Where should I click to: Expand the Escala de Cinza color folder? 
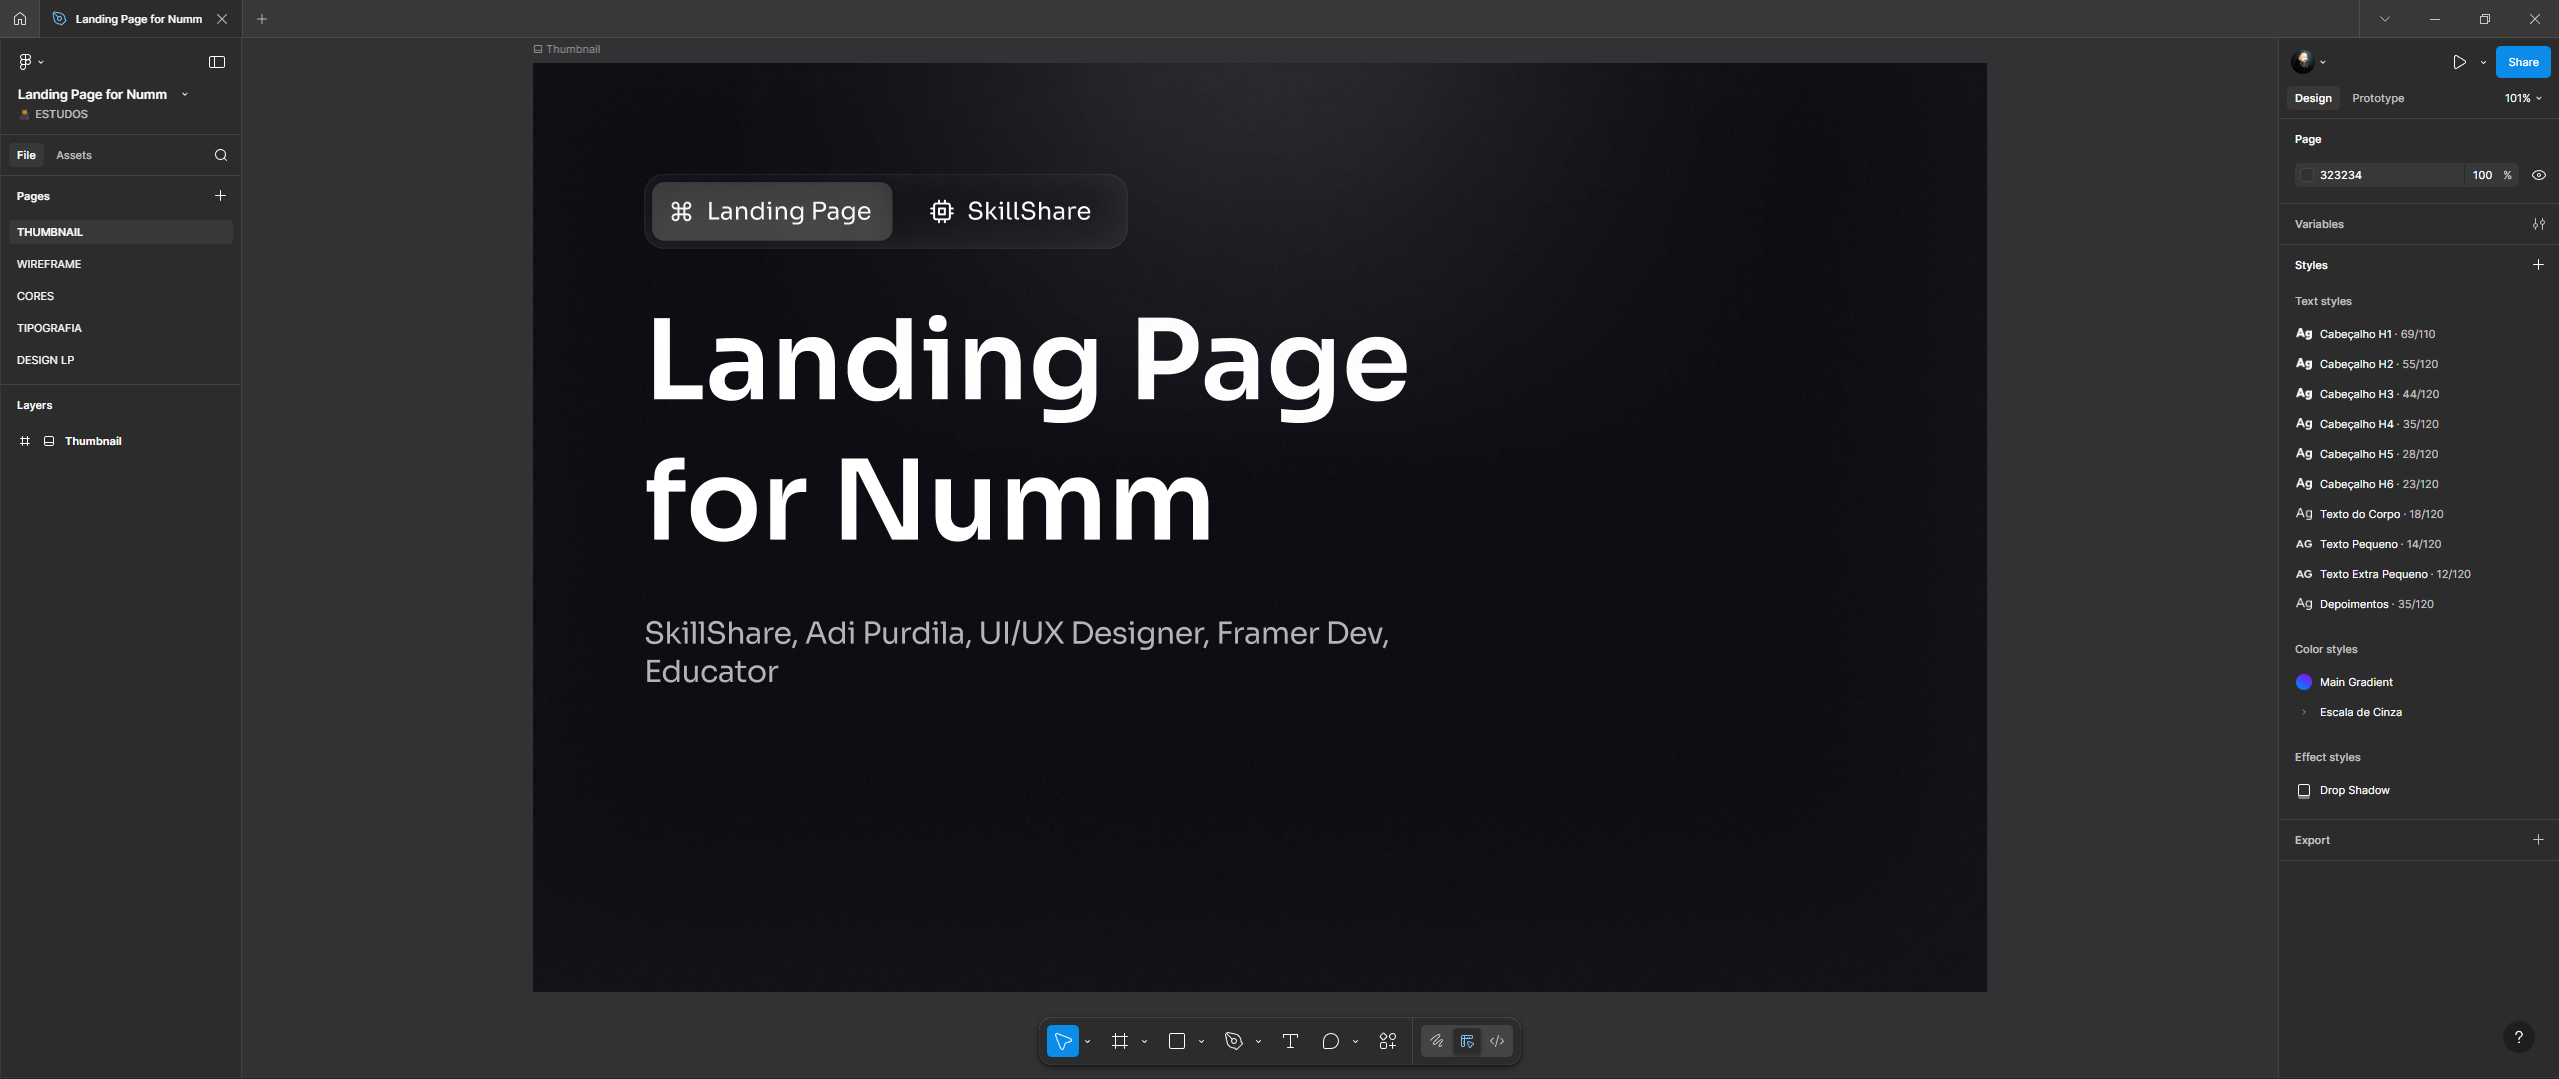[x=2304, y=712]
